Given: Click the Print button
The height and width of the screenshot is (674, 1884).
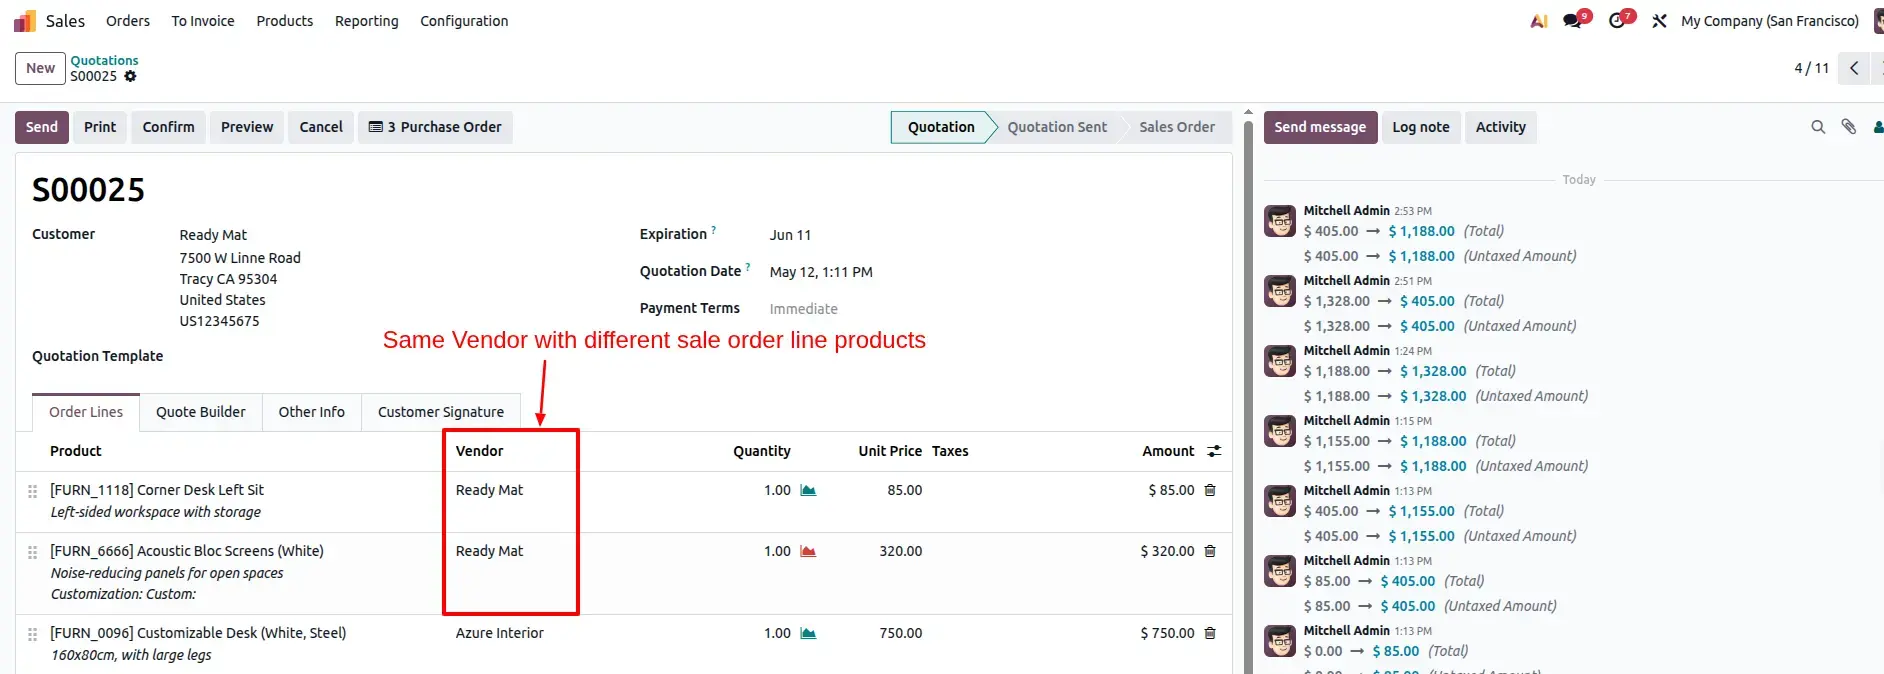Looking at the screenshot, I should (x=100, y=127).
